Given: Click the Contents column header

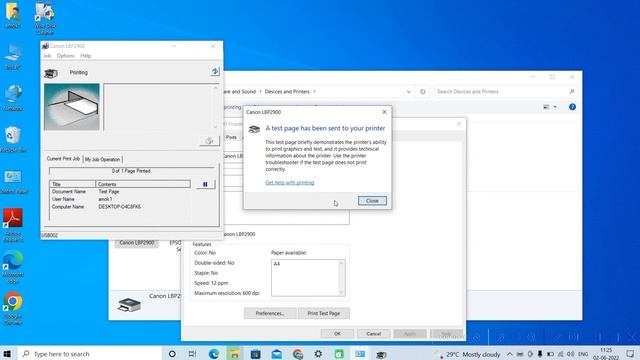Looking at the screenshot, I should tap(143, 184).
